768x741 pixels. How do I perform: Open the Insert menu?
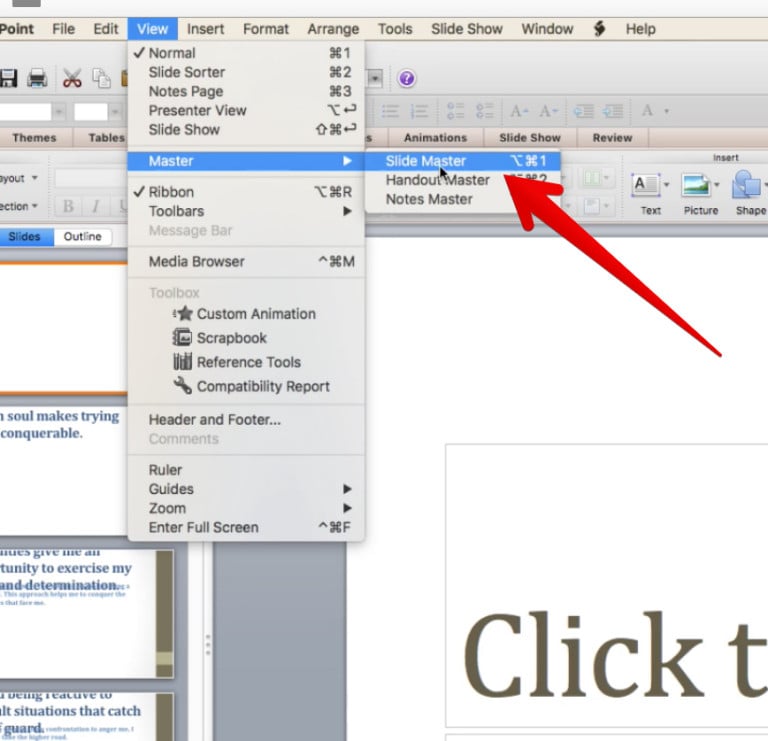[205, 29]
